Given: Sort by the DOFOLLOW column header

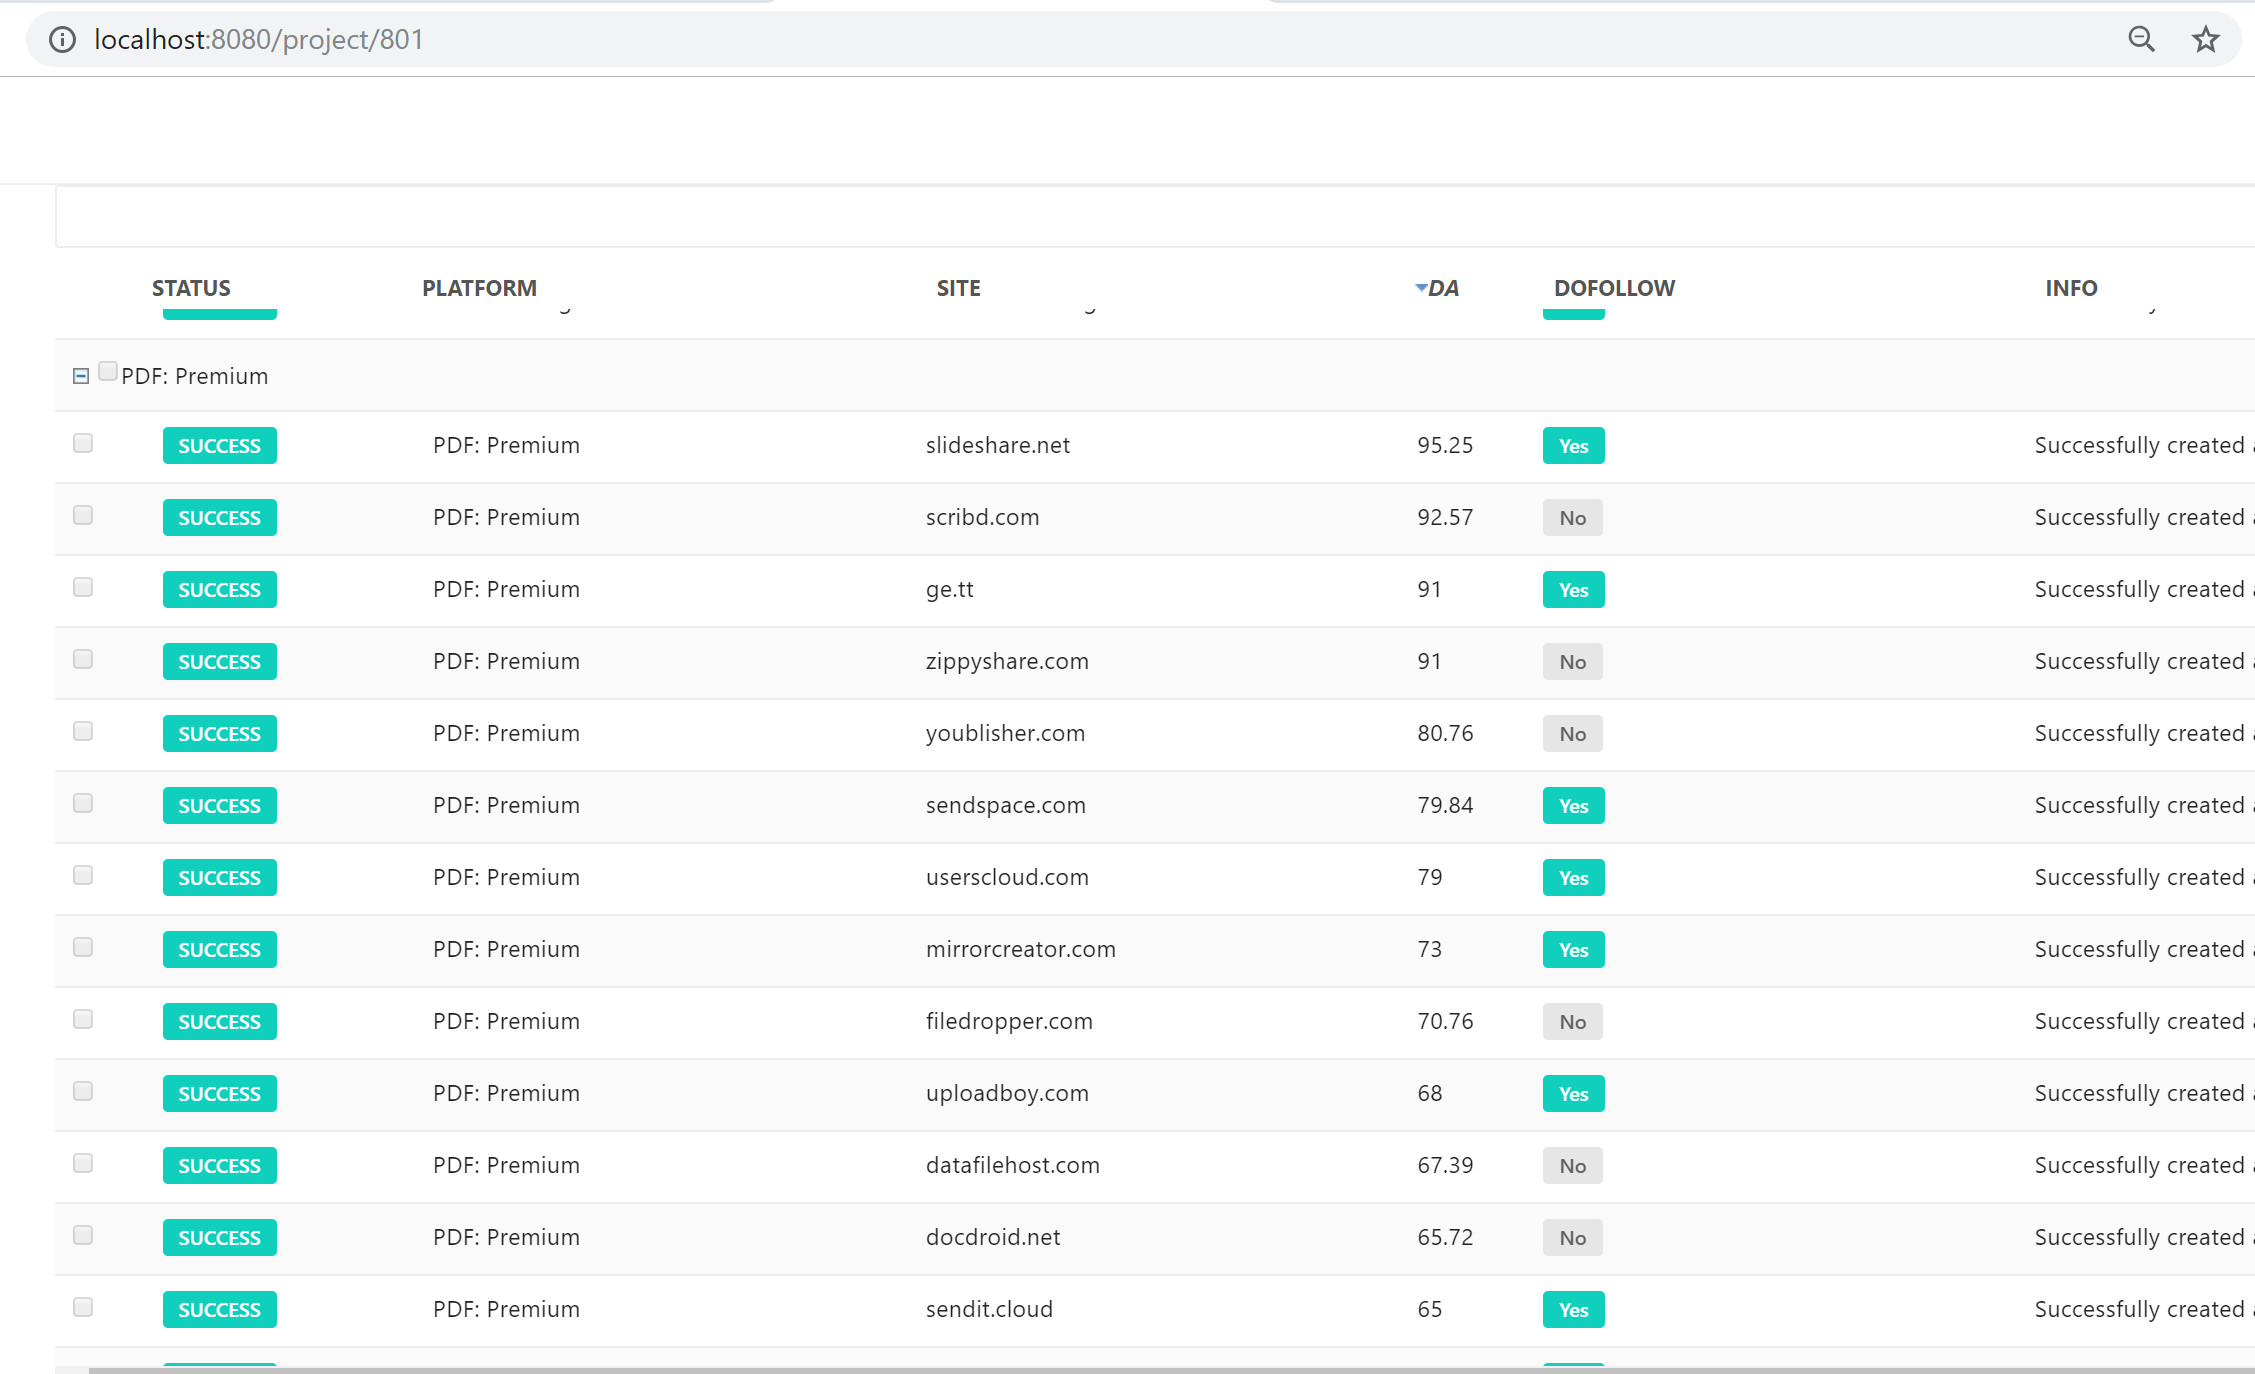Looking at the screenshot, I should click(x=1614, y=288).
